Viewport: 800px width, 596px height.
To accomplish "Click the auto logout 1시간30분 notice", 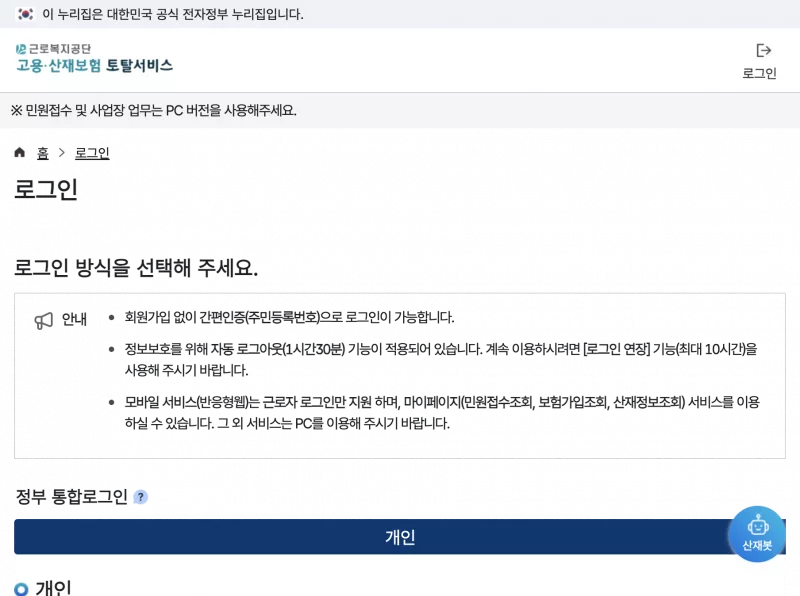I will (x=441, y=359).
